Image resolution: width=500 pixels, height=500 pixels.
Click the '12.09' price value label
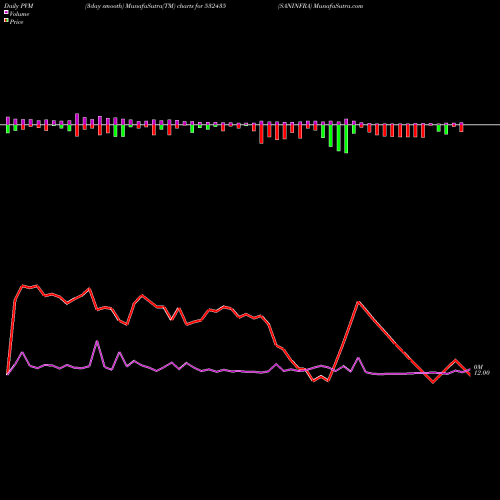tap(482, 373)
